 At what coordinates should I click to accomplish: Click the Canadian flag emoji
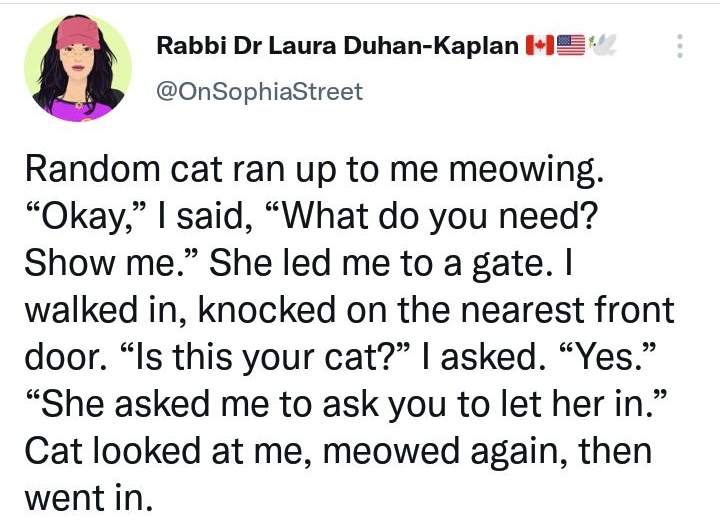[x=540, y=45]
